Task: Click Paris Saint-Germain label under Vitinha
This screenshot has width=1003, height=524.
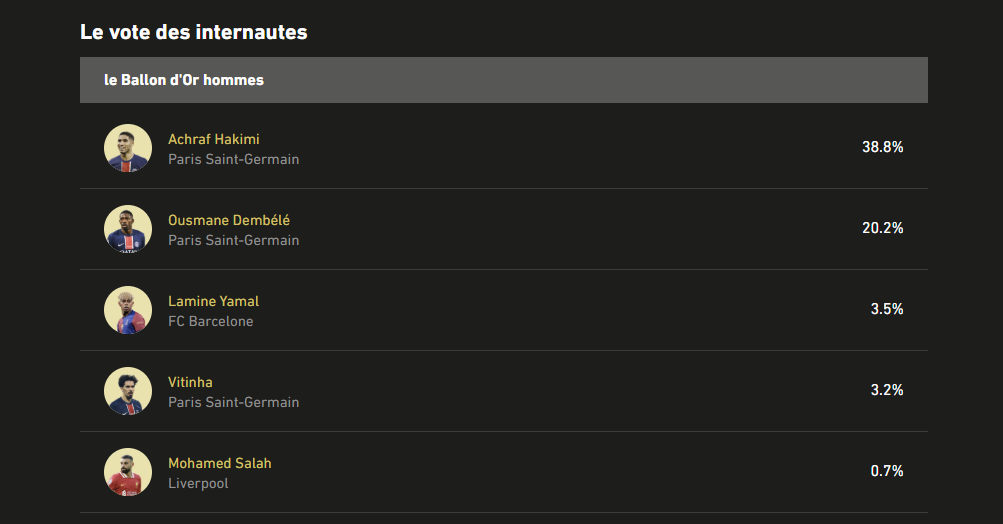Action: (233, 403)
